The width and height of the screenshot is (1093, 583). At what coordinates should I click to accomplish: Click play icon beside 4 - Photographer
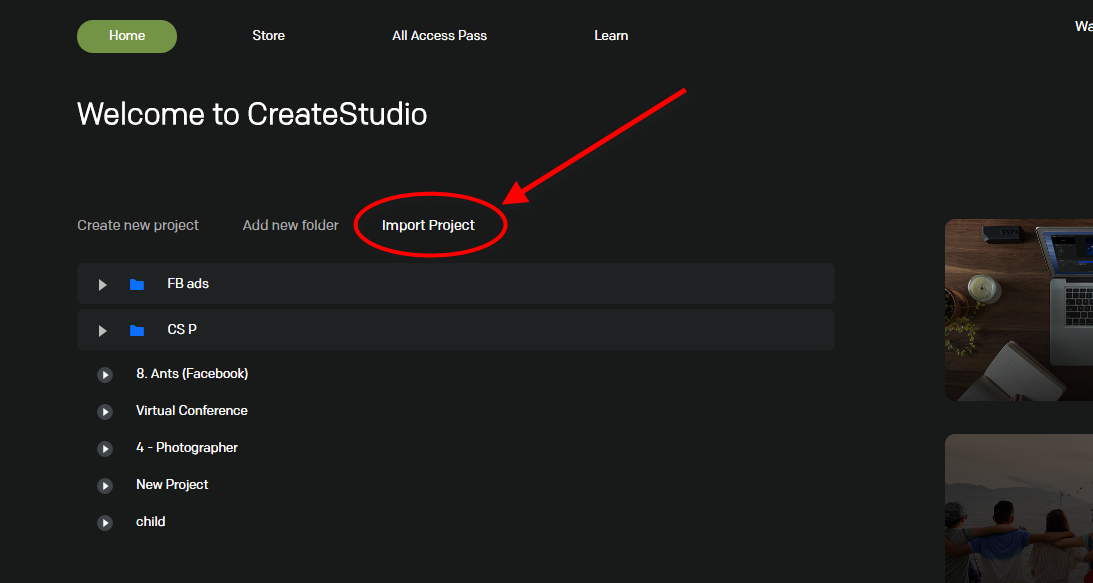click(x=105, y=449)
